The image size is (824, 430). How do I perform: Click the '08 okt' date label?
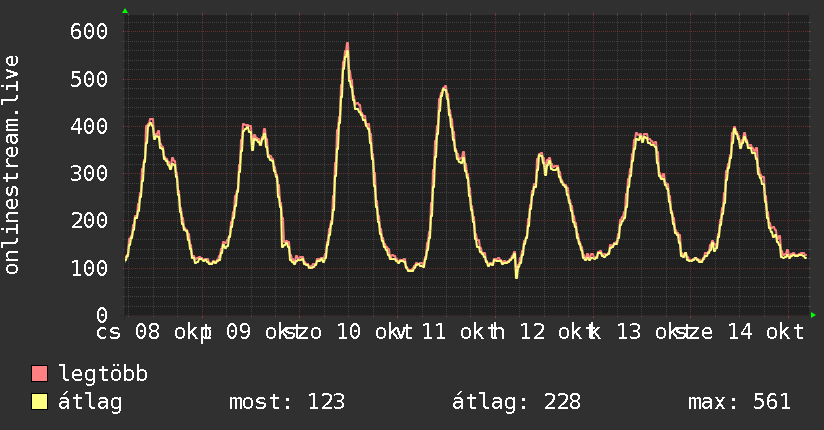(x=173, y=332)
